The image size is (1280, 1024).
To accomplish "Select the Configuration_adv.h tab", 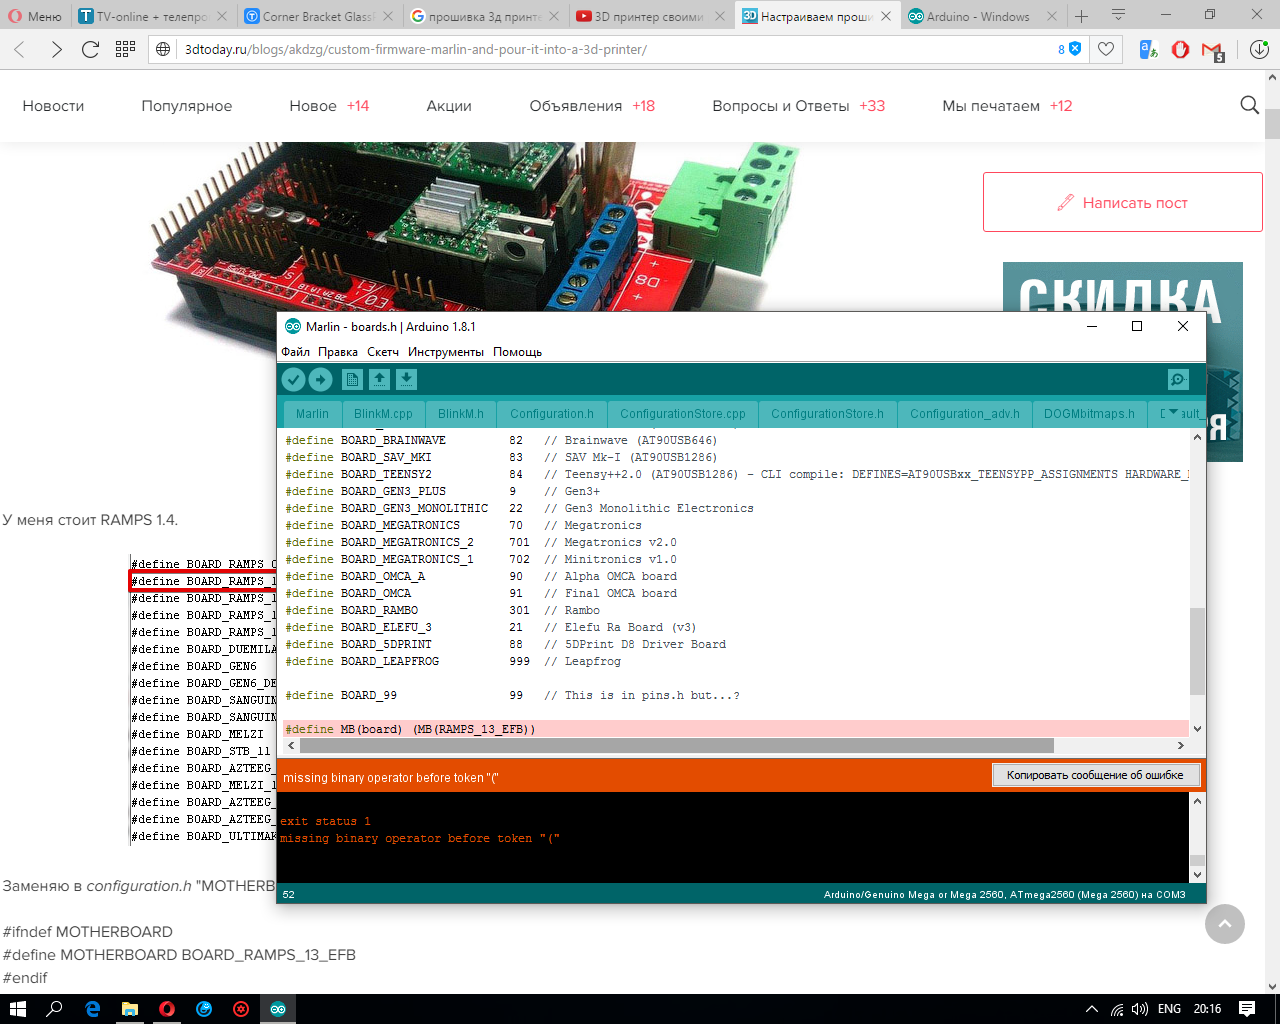I will [964, 414].
